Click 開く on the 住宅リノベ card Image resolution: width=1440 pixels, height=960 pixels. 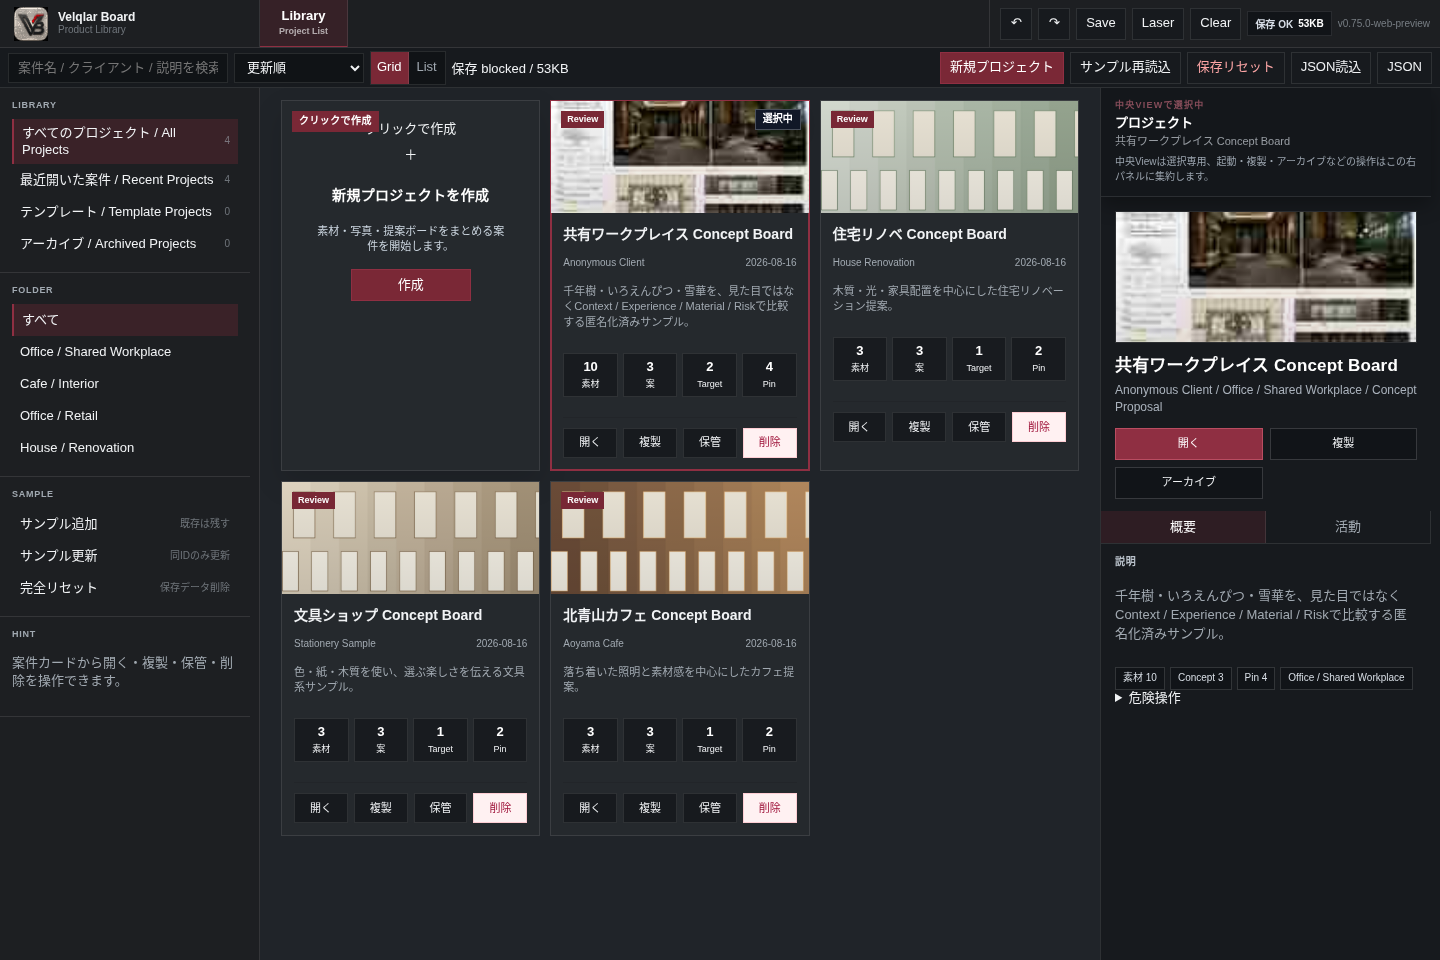coord(859,427)
